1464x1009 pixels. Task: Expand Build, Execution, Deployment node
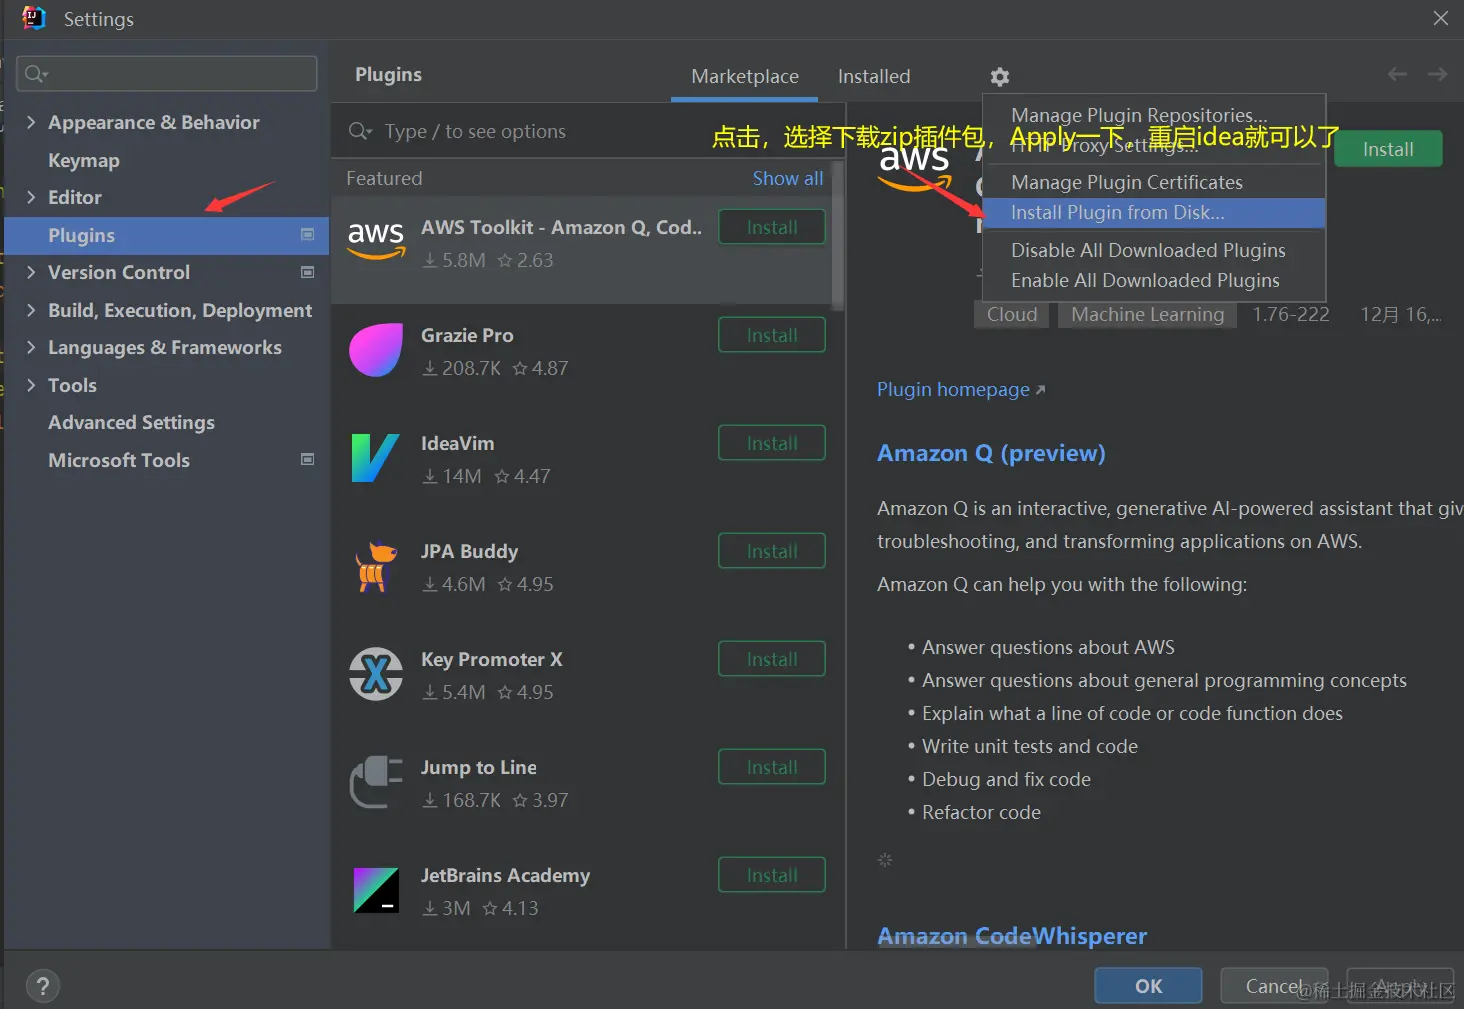tap(31, 310)
